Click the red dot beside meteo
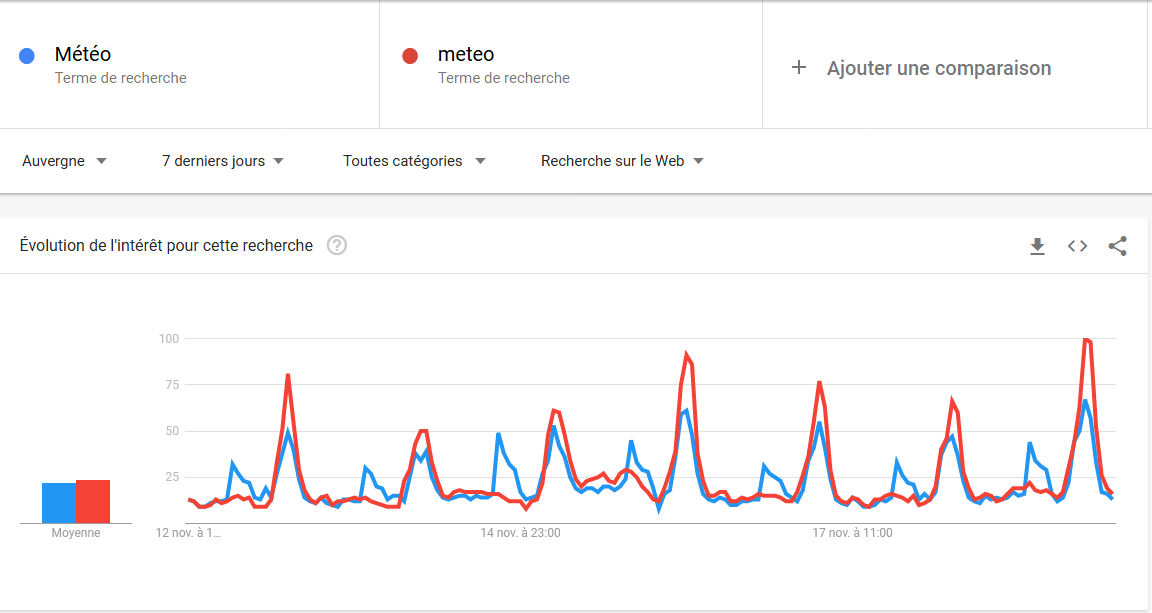 [409, 56]
